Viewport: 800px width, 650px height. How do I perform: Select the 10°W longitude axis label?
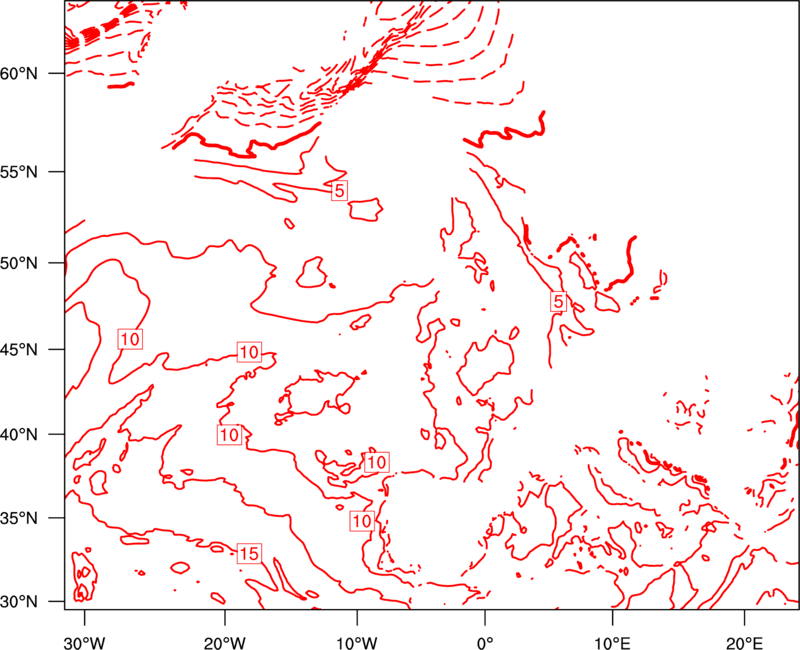pos(357,643)
